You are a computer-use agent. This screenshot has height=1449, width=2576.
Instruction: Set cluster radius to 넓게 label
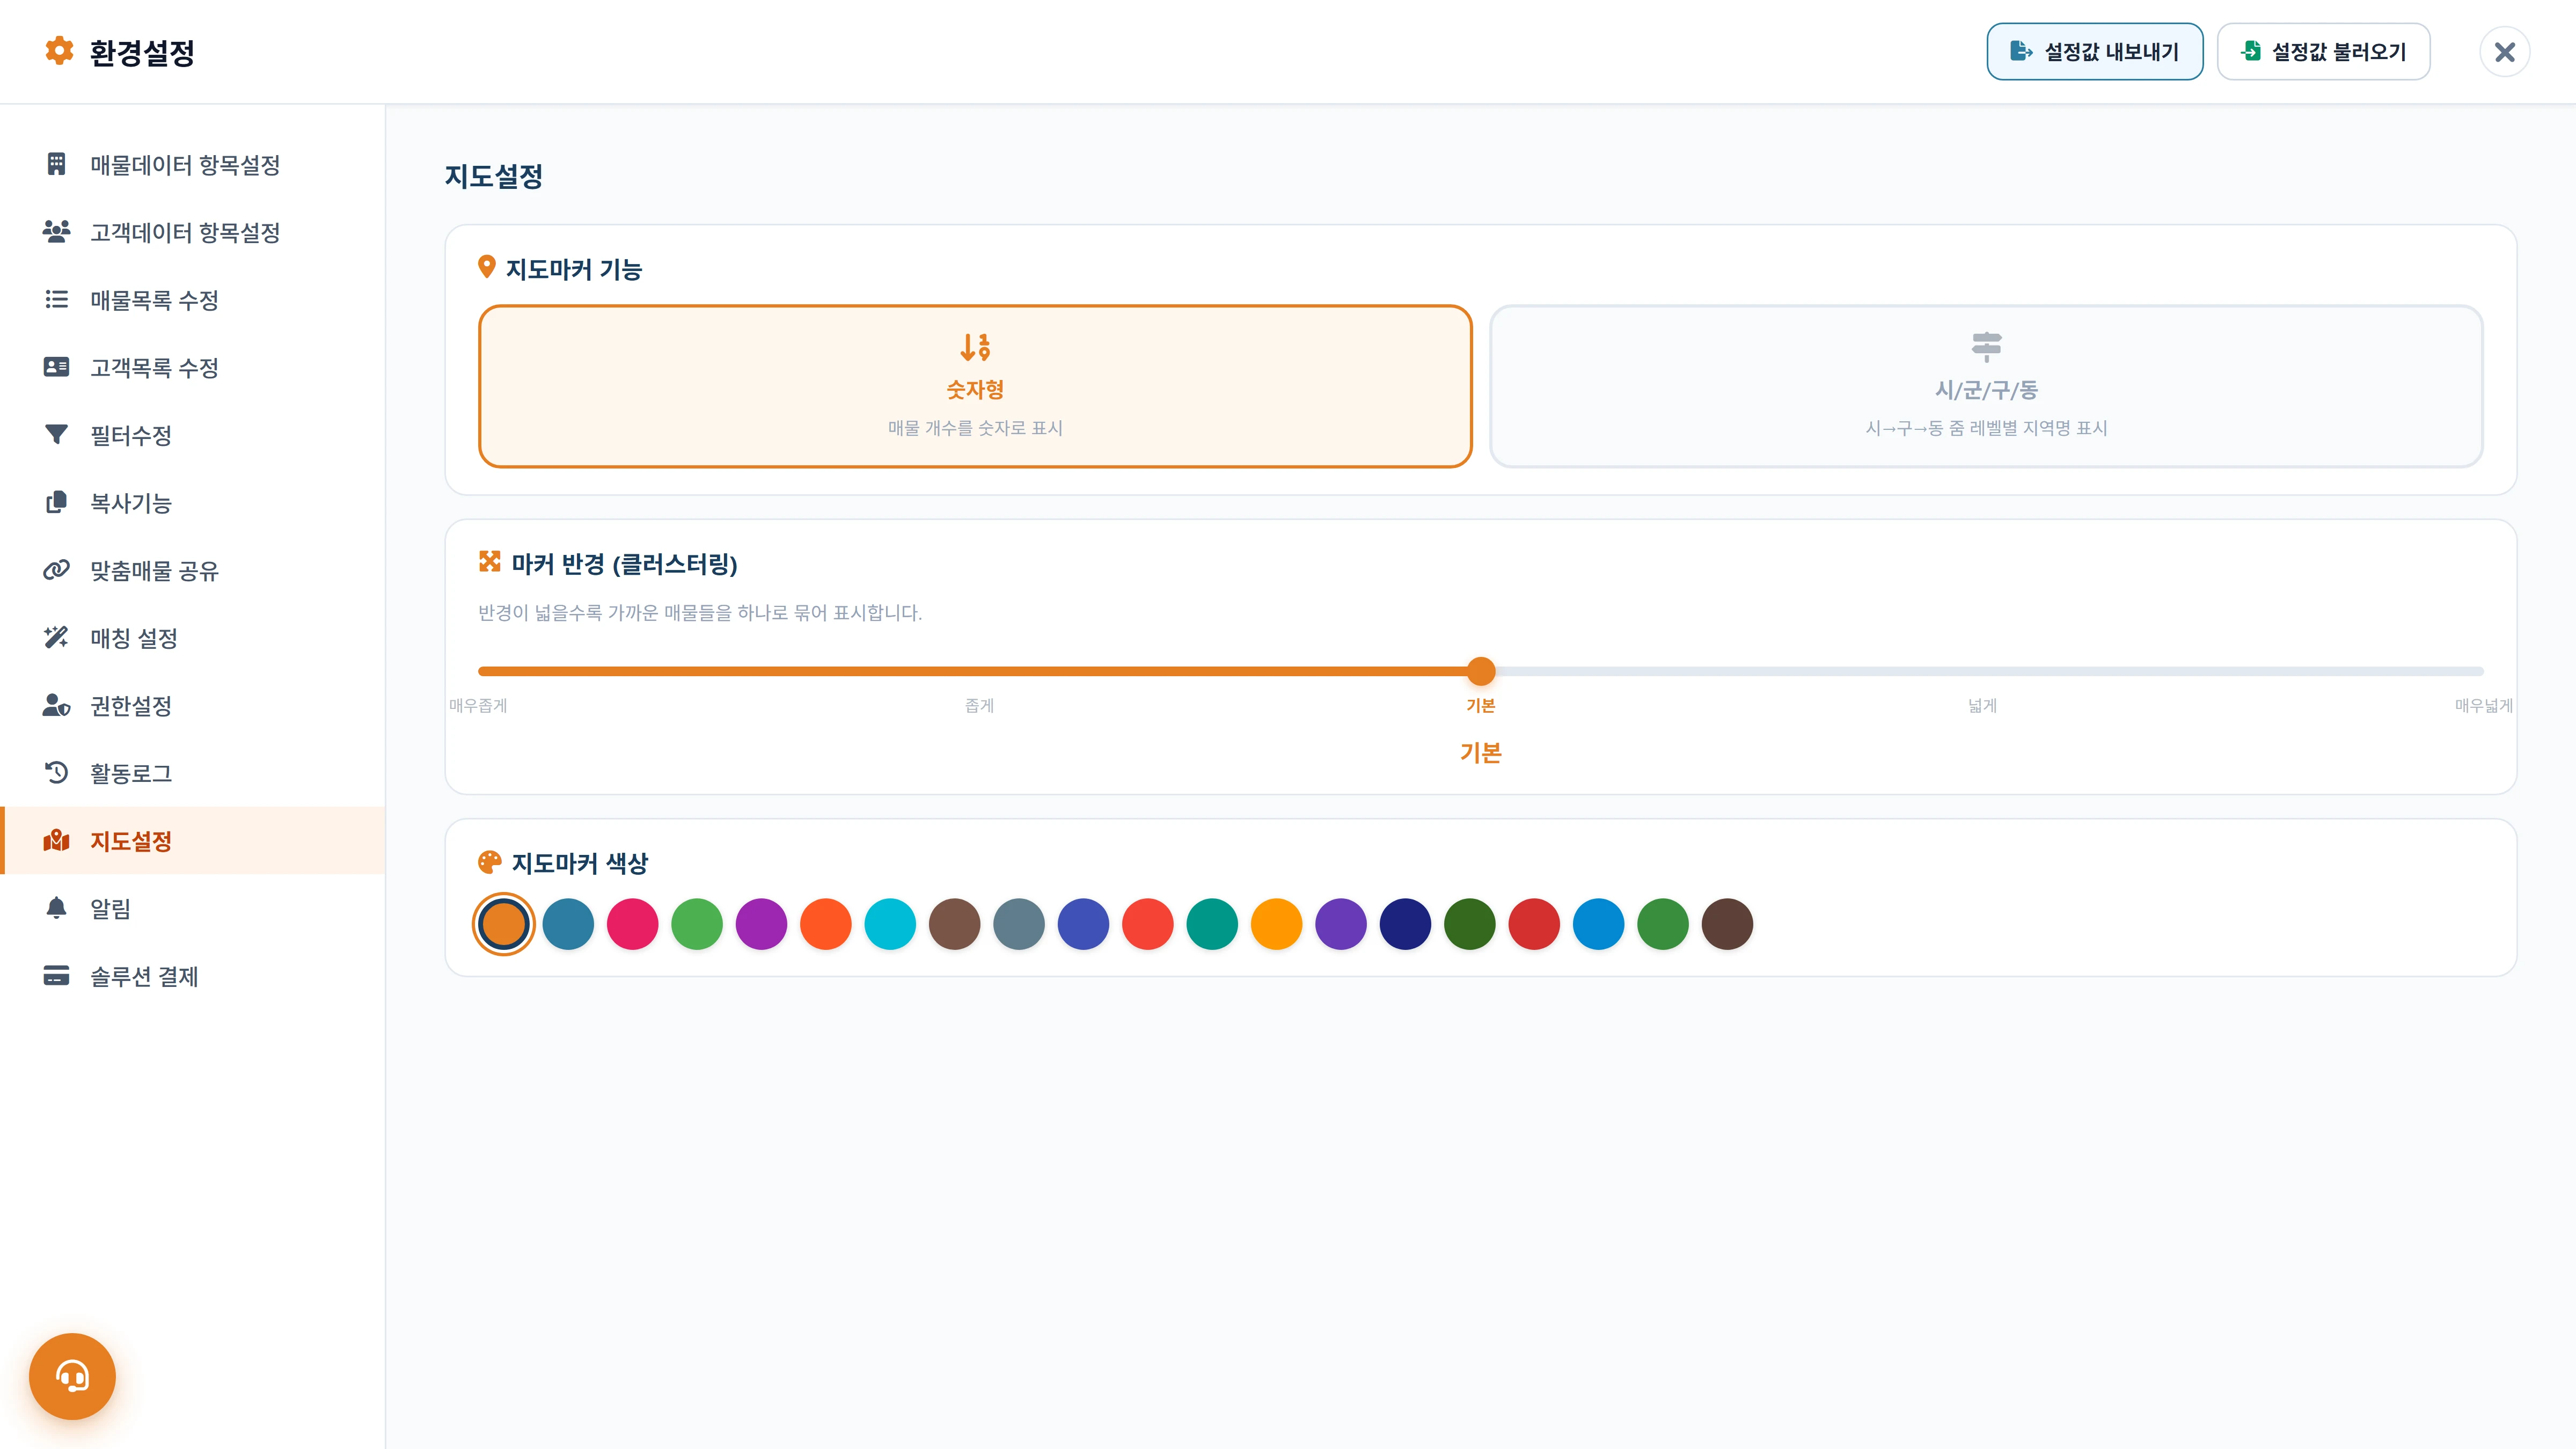point(1982,705)
